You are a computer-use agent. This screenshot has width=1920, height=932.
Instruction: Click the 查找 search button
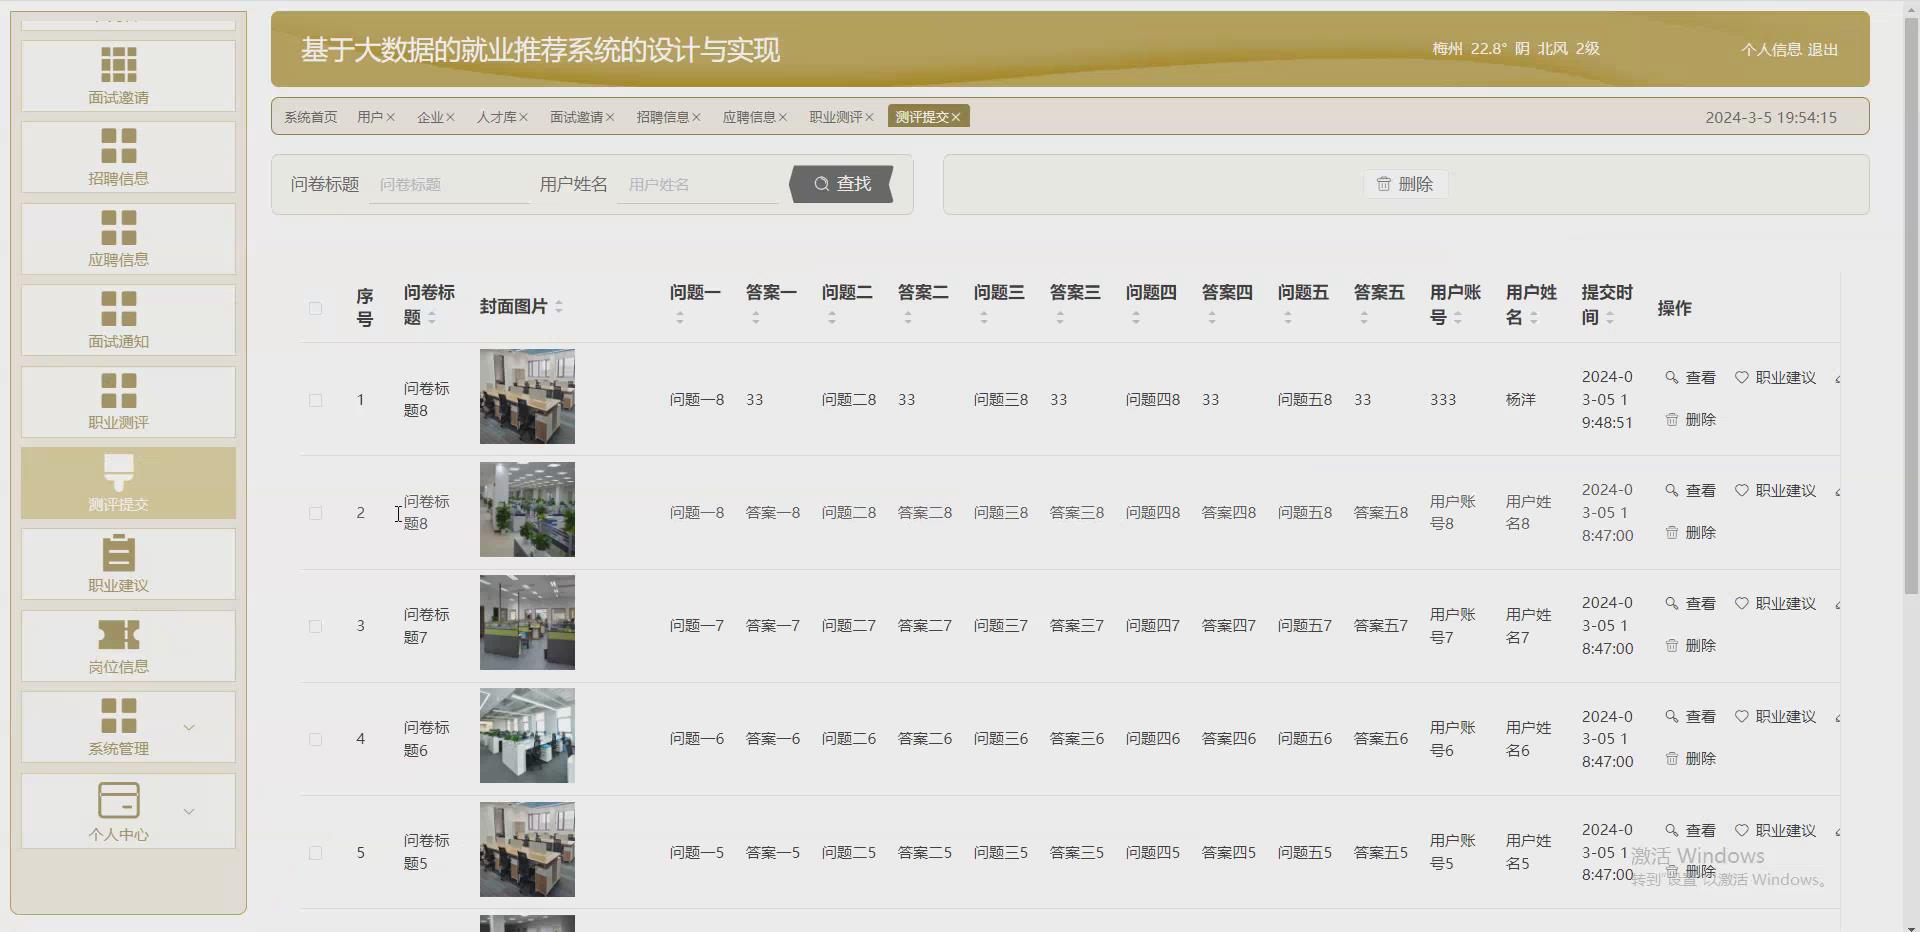[x=841, y=184]
